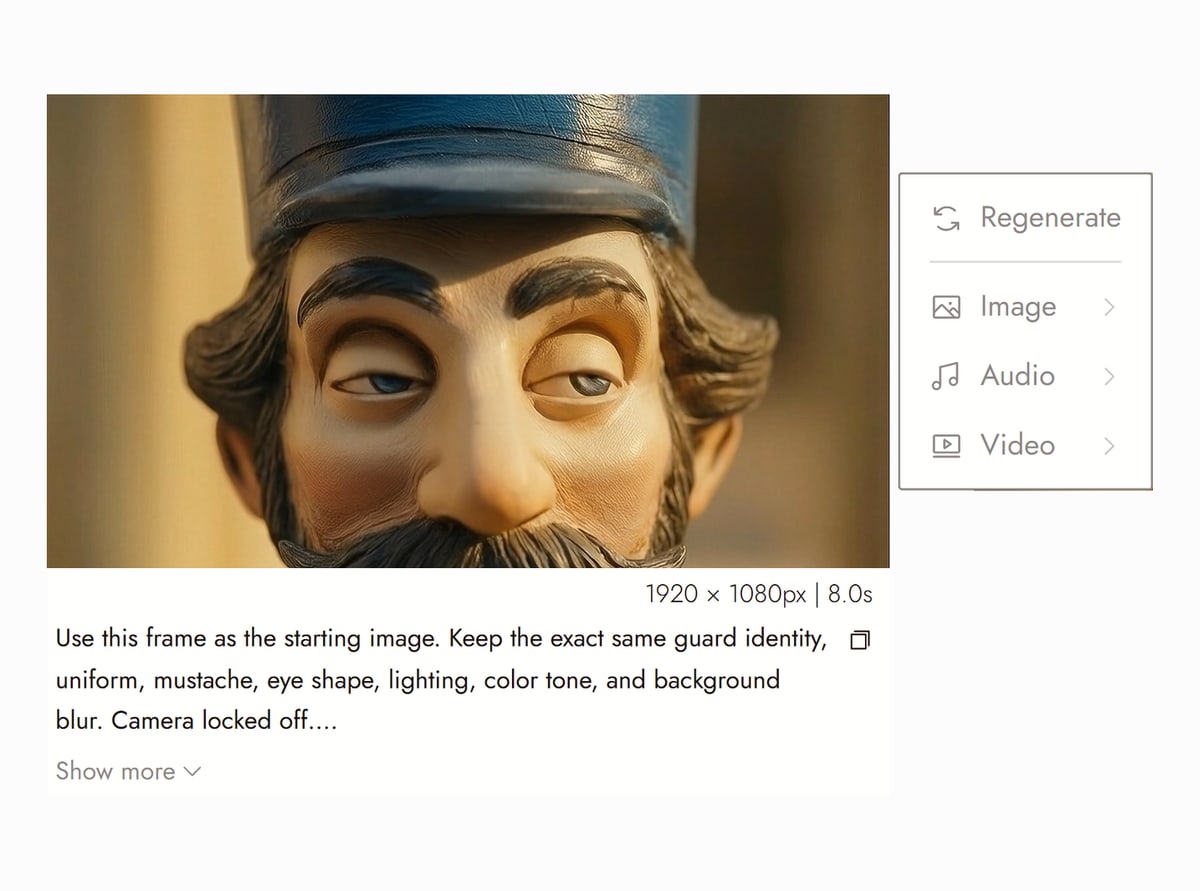Click the Audio music note icon
Image resolution: width=1200 pixels, height=891 pixels.
point(946,376)
